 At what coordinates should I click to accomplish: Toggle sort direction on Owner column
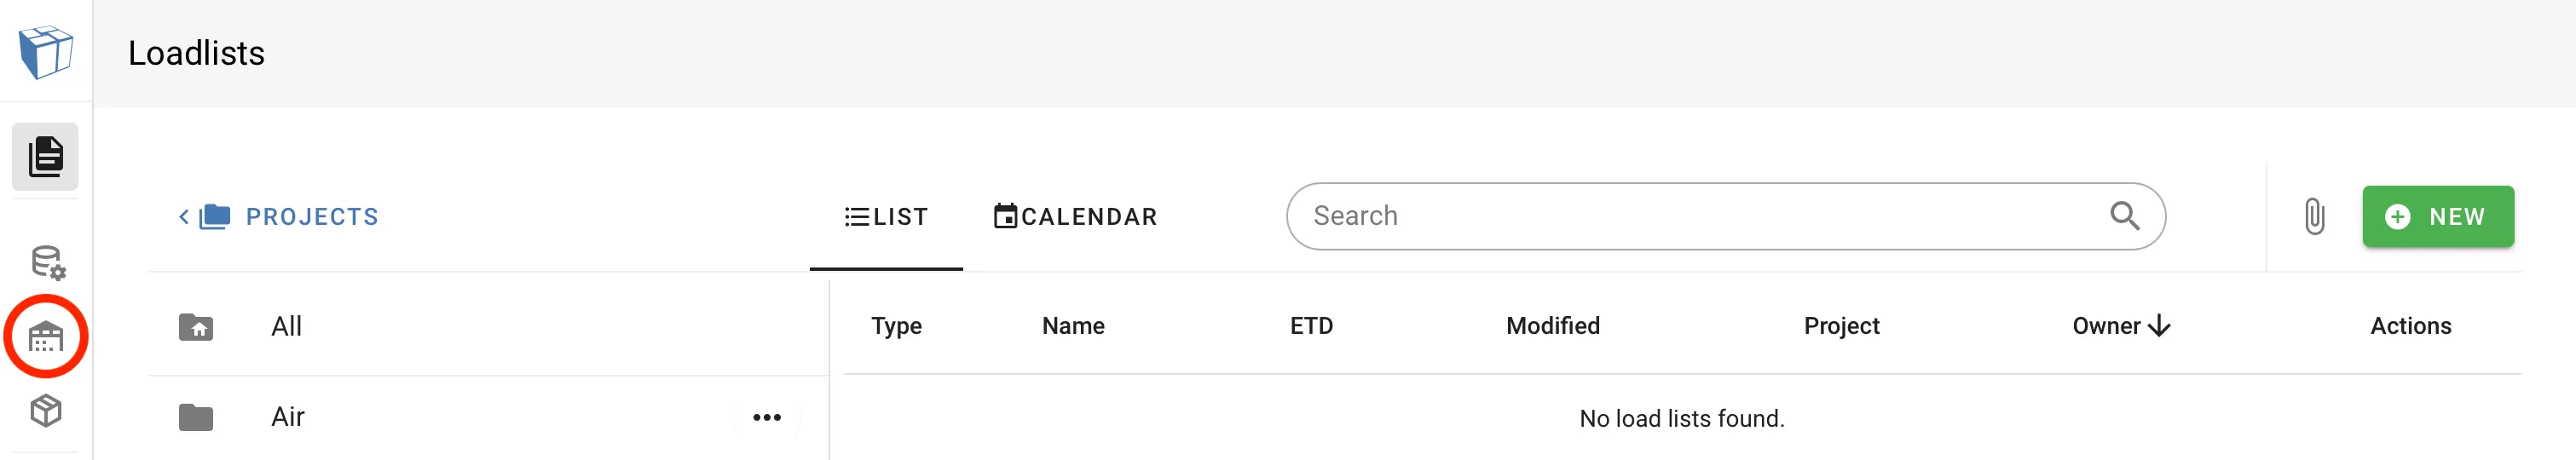point(2160,326)
